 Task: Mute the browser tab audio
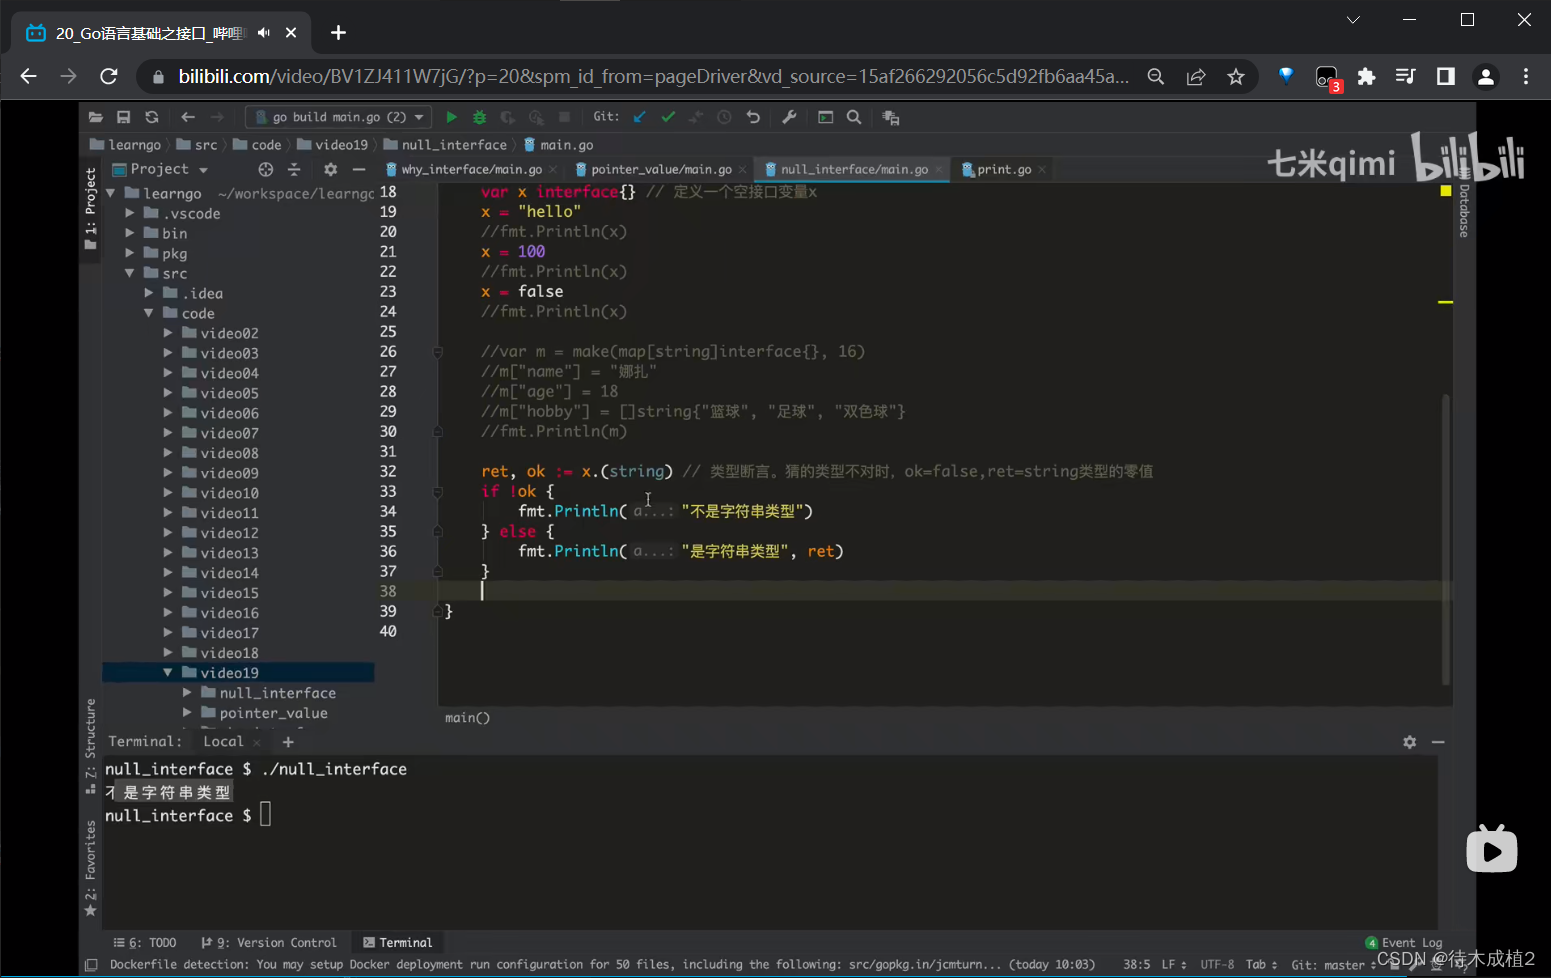[264, 33]
